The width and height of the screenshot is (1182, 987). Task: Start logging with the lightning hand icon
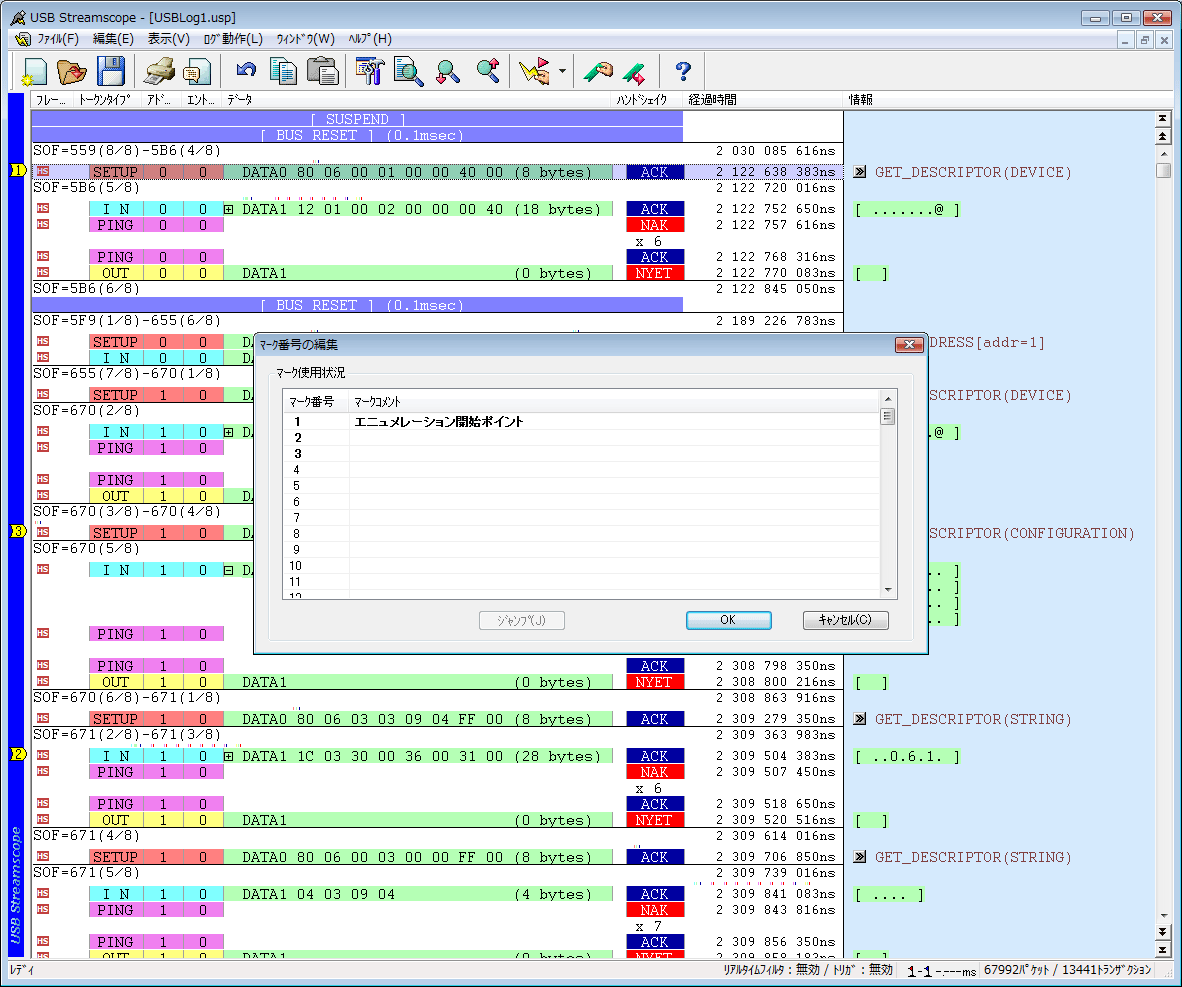coord(534,72)
